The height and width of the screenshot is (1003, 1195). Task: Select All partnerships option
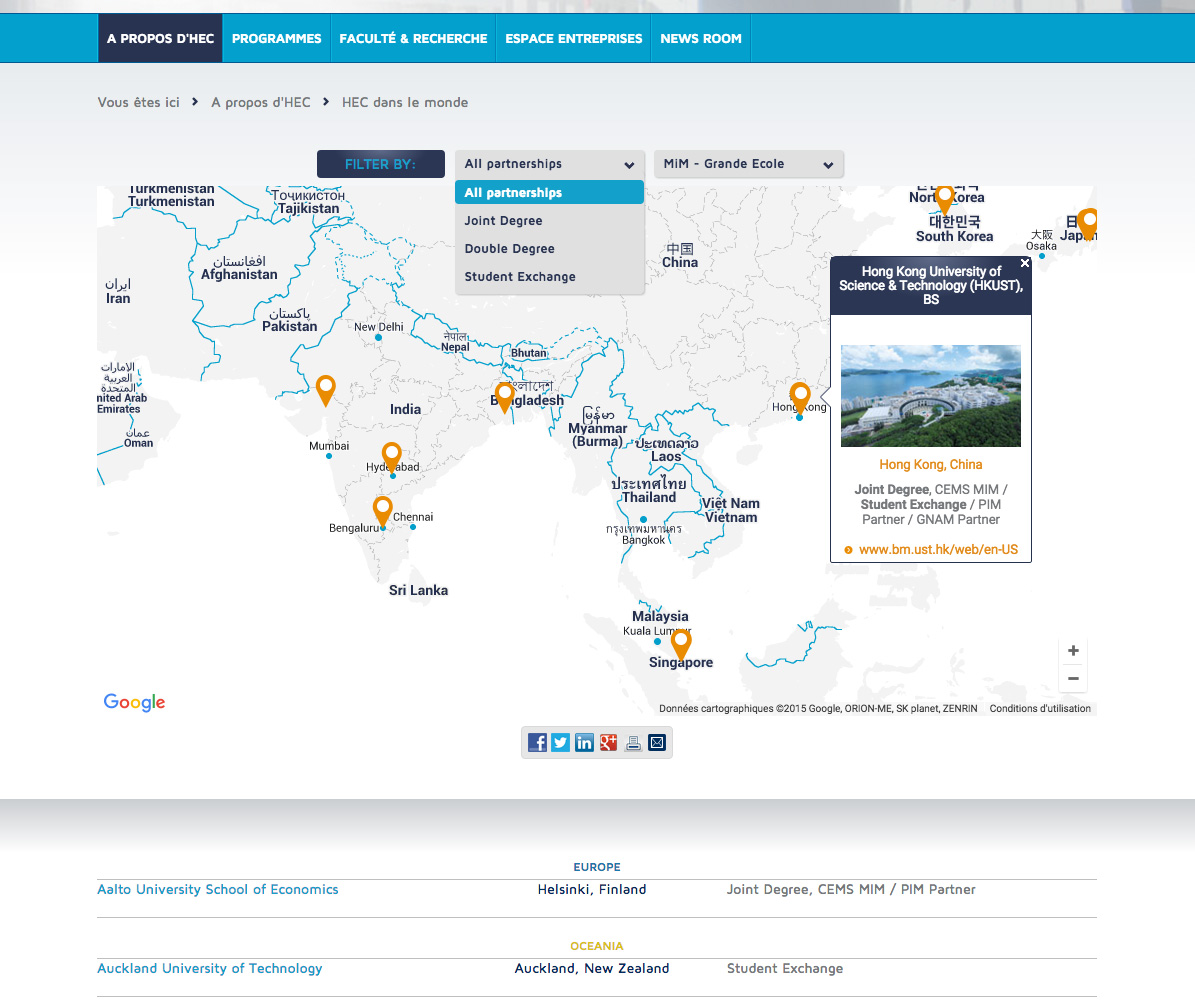point(549,192)
